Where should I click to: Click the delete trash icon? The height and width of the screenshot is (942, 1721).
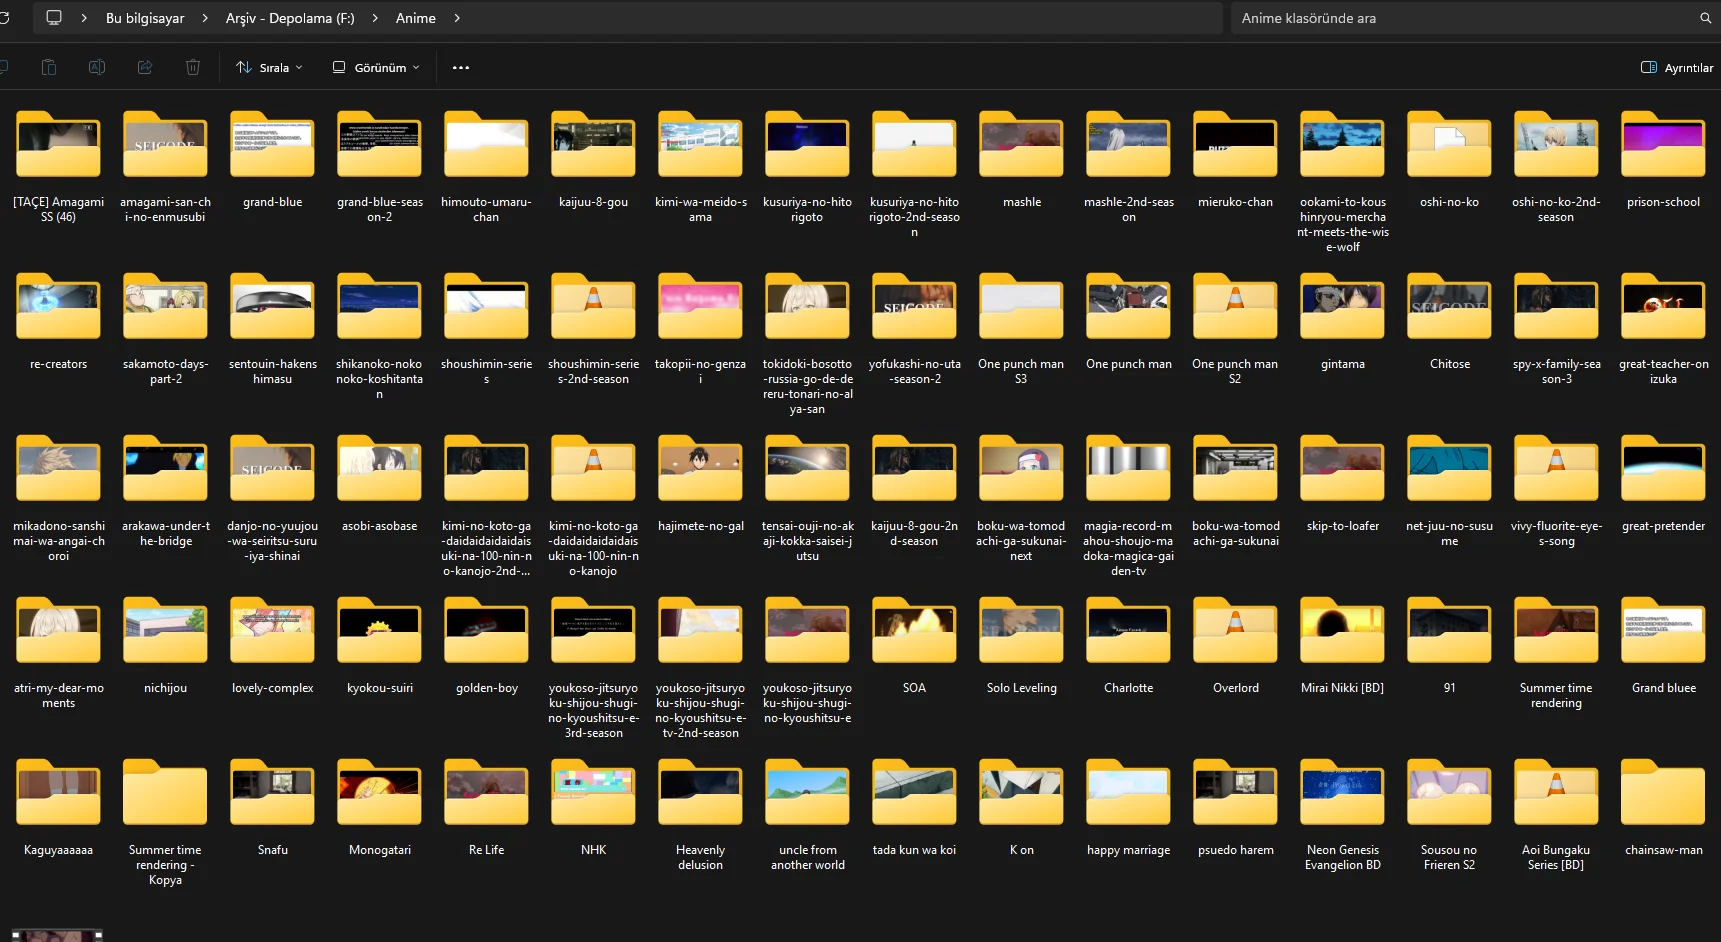(x=193, y=67)
